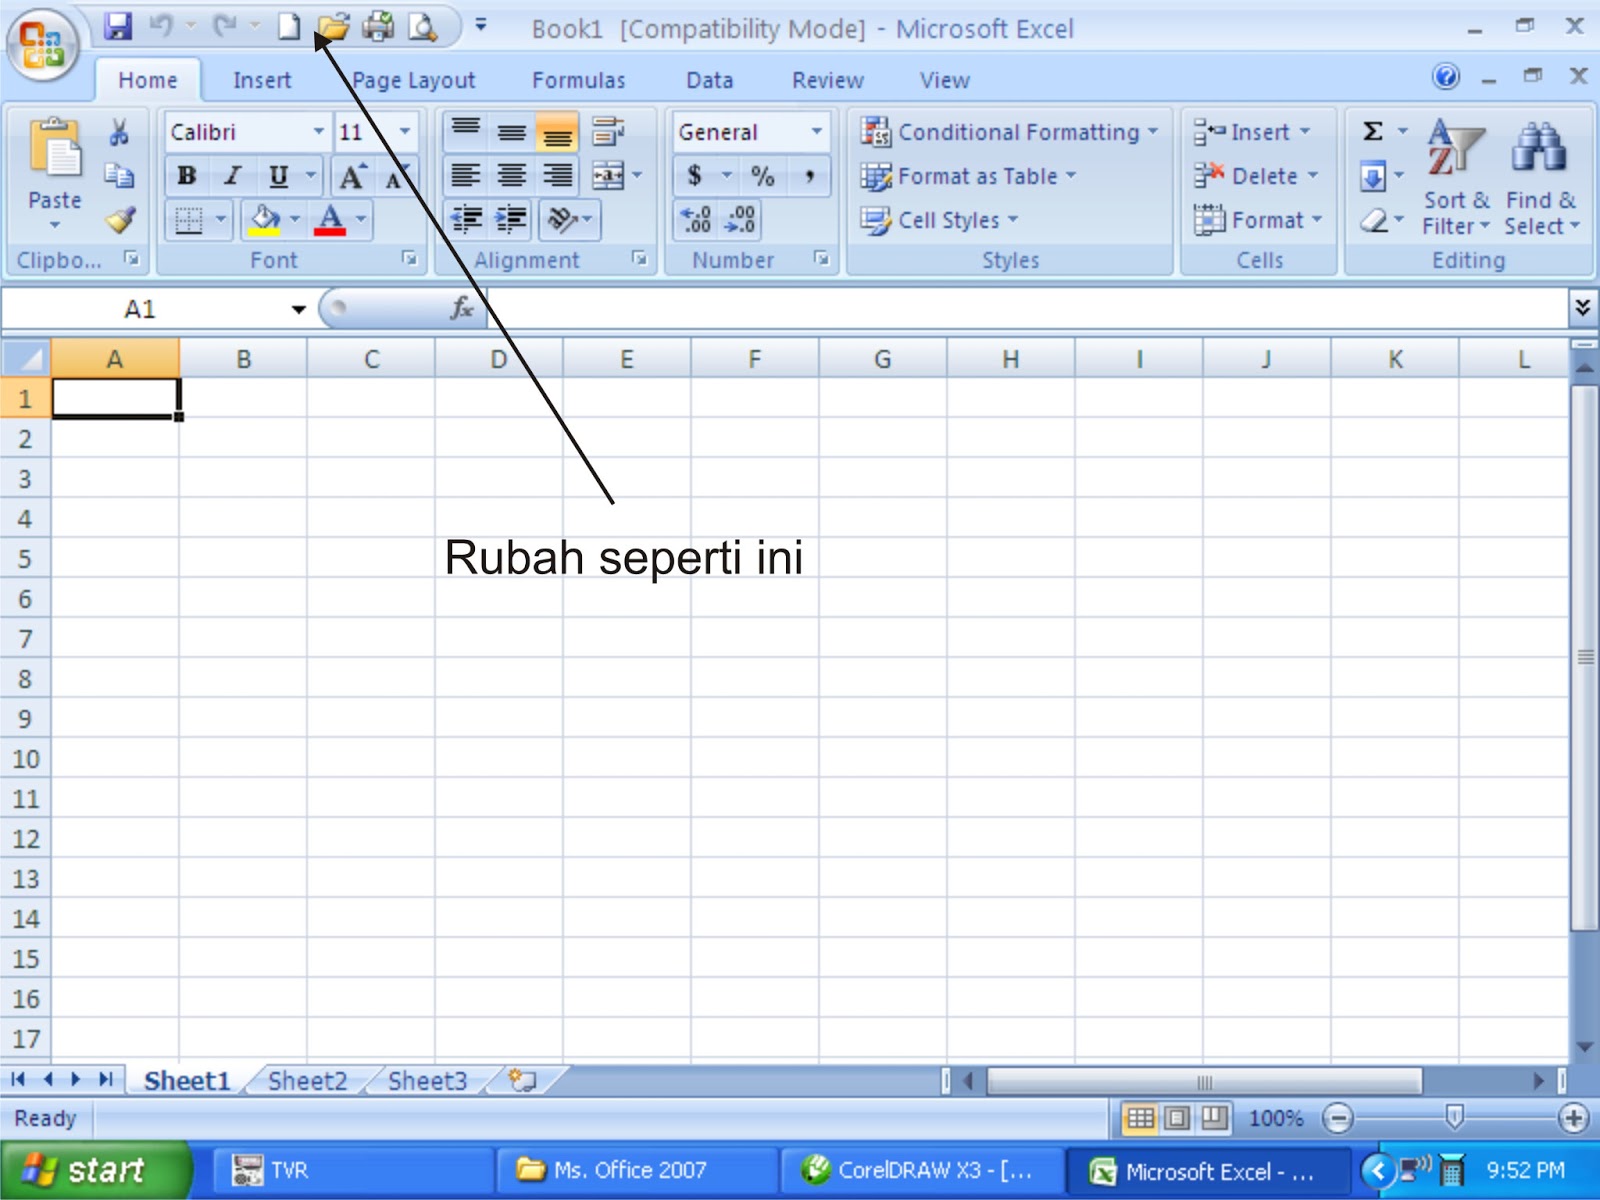
Task: Switch to Normal view in status bar
Action: coord(1140,1117)
